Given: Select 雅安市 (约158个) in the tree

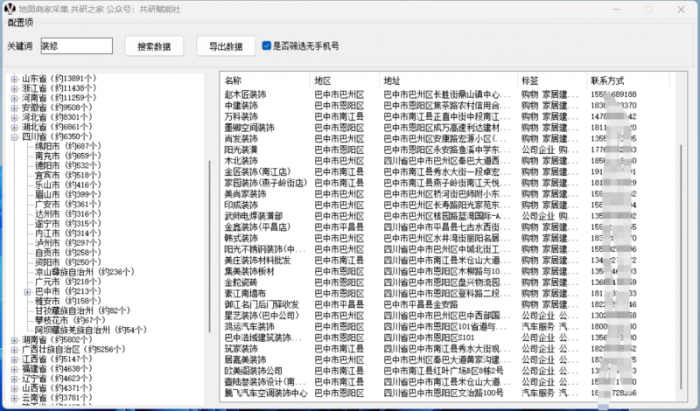Looking at the screenshot, I should point(68,301).
